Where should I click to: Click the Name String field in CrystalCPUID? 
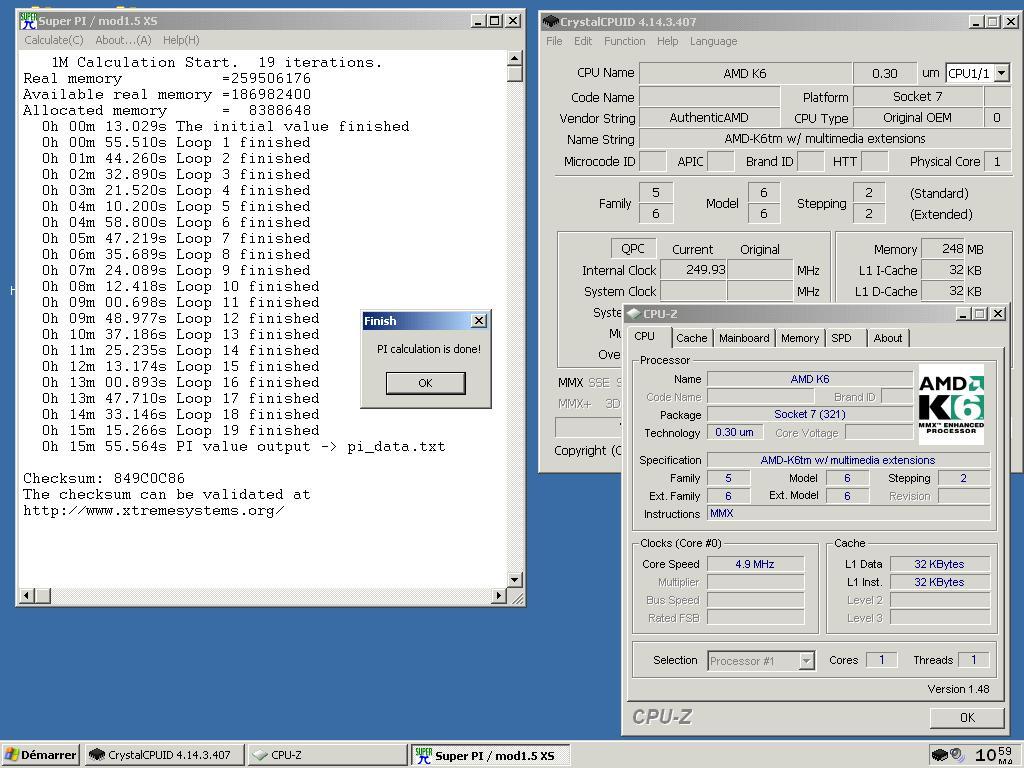(x=825, y=138)
